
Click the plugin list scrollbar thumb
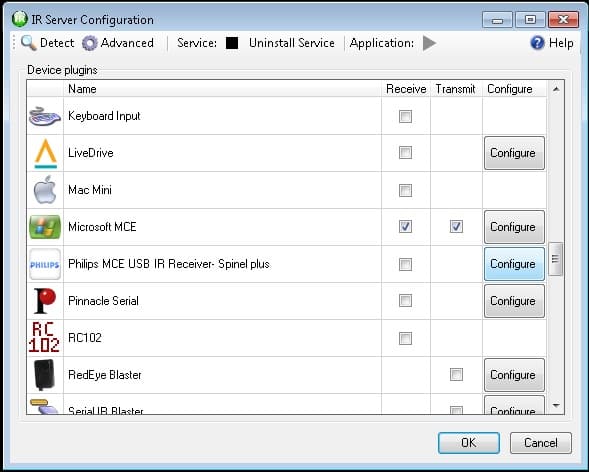pos(556,259)
